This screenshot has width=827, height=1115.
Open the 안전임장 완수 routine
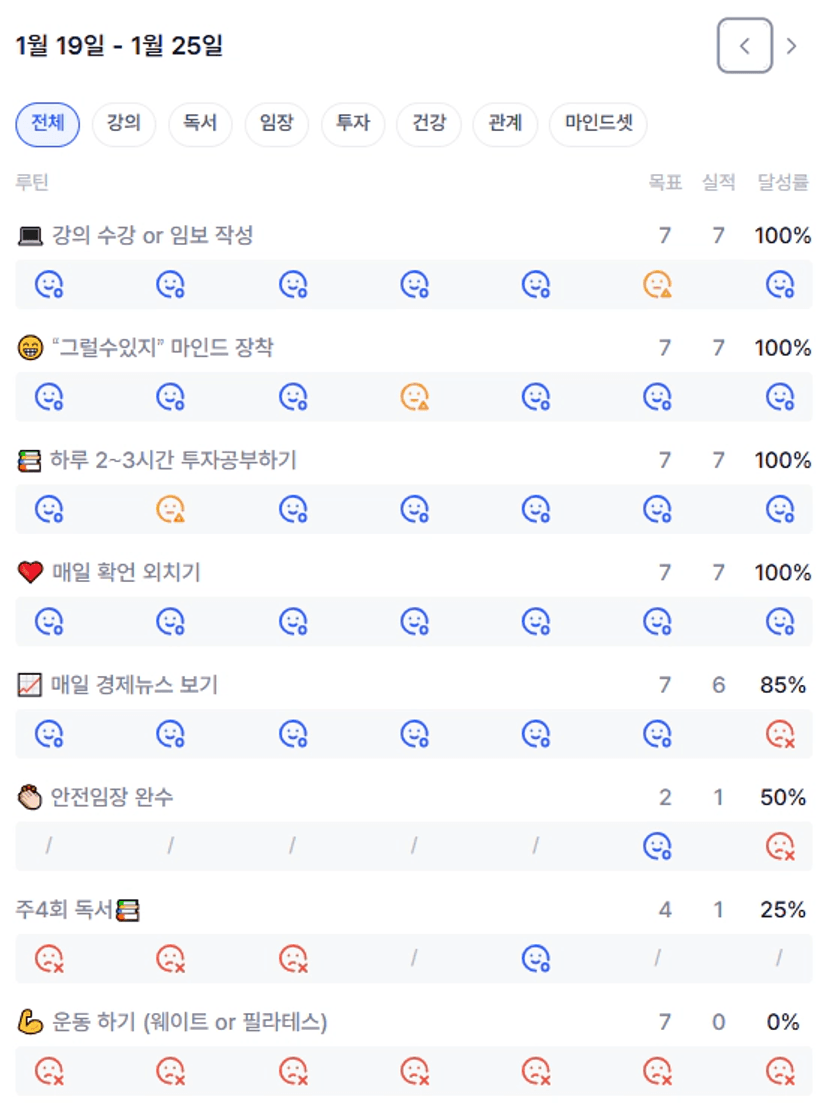tap(112, 797)
